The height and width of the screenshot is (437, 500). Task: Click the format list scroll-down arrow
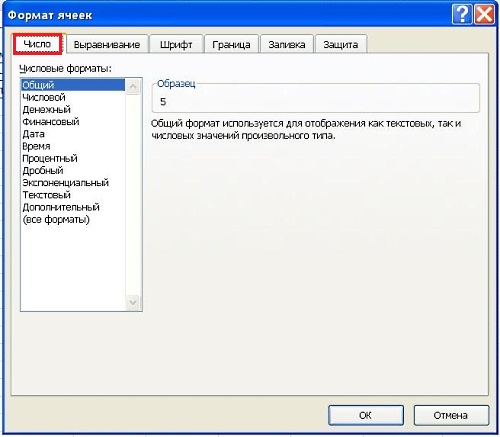tap(133, 302)
